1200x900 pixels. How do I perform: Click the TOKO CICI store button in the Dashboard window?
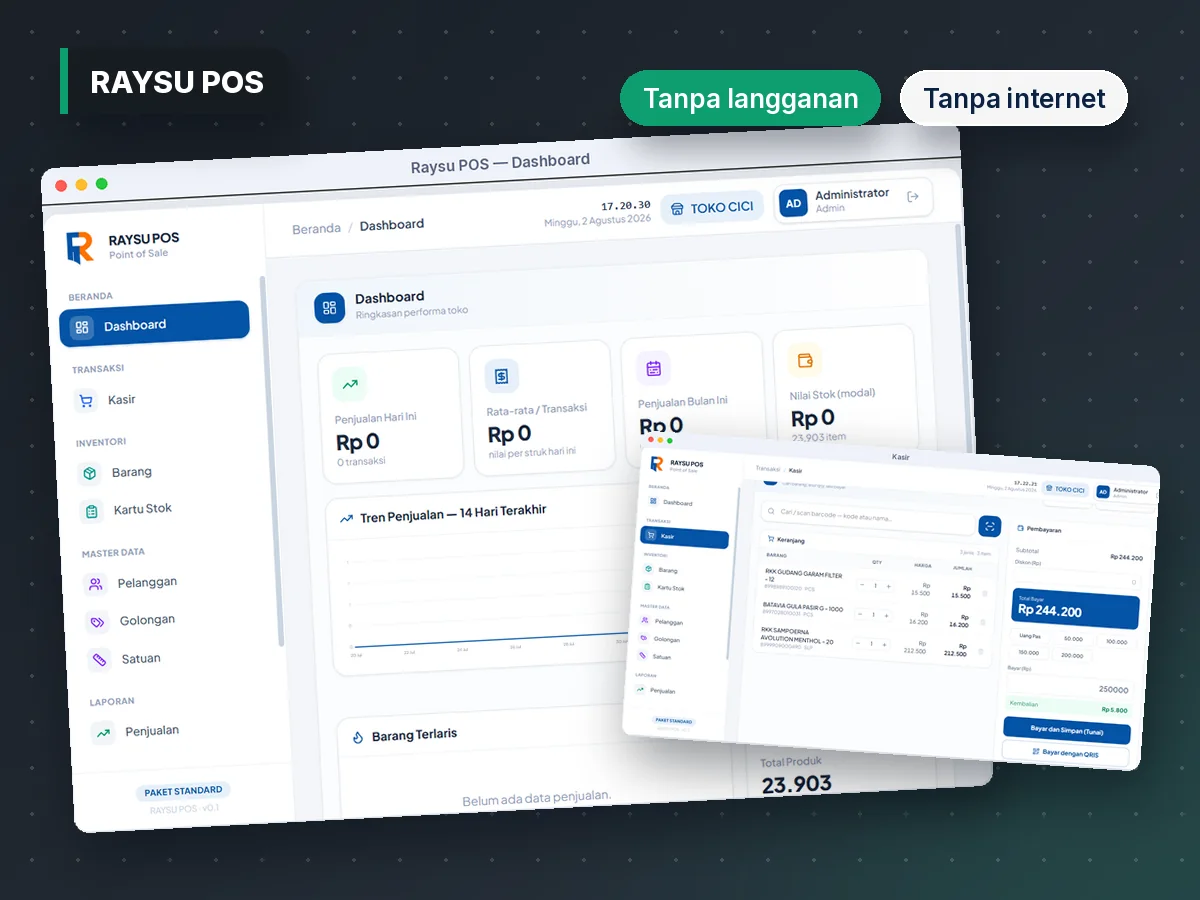712,208
